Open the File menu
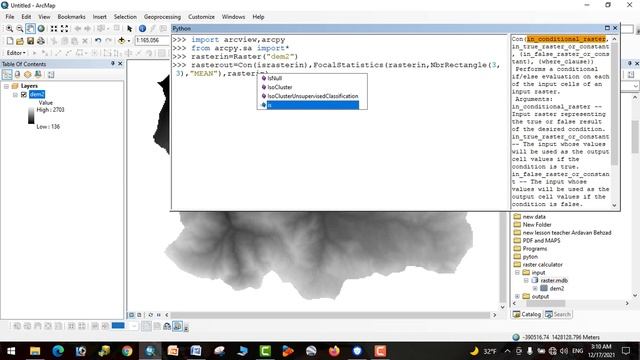 [10, 17]
